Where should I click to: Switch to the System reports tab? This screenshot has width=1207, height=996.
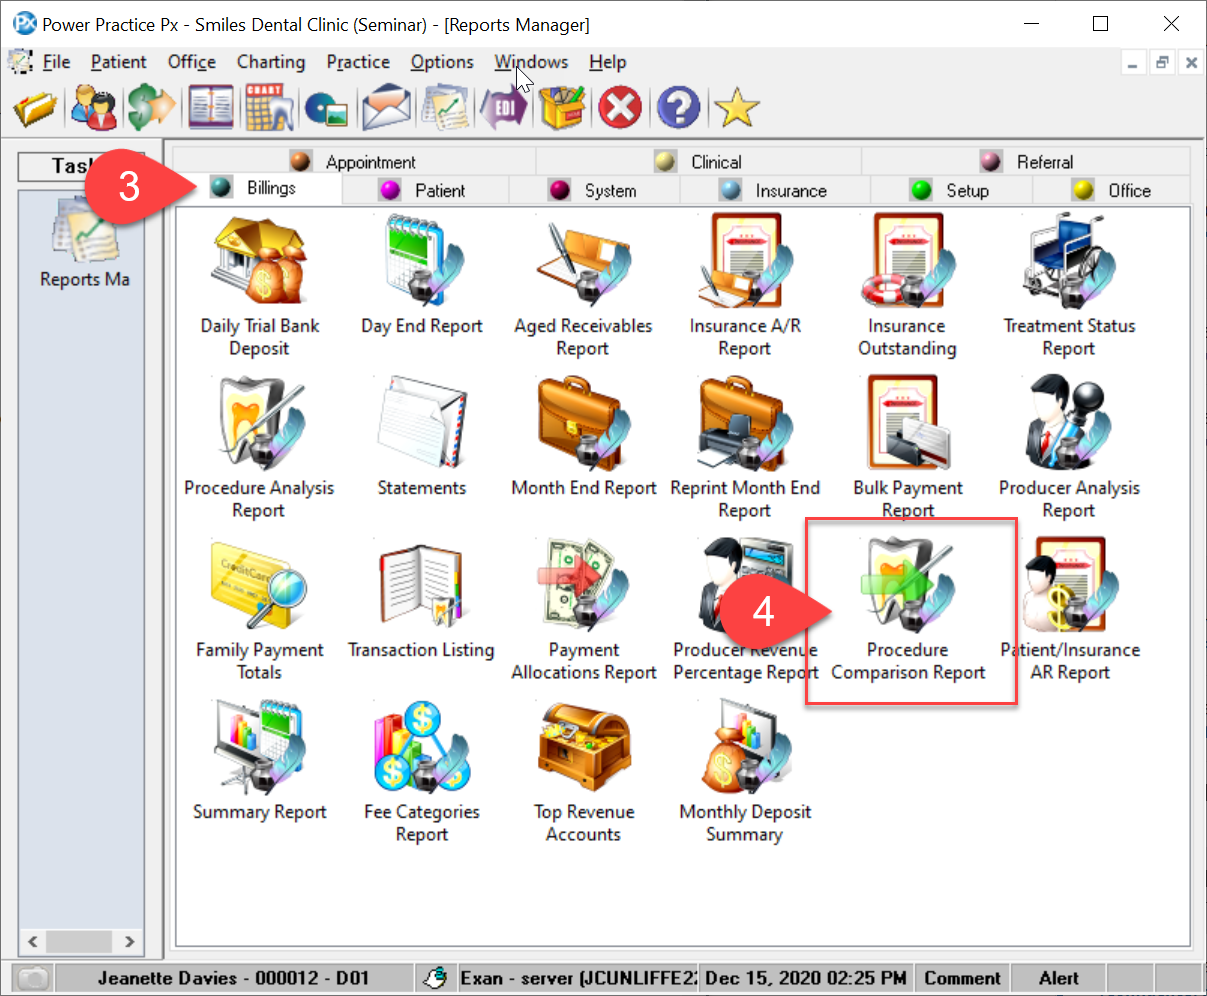pyautogui.click(x=594, y=190)
